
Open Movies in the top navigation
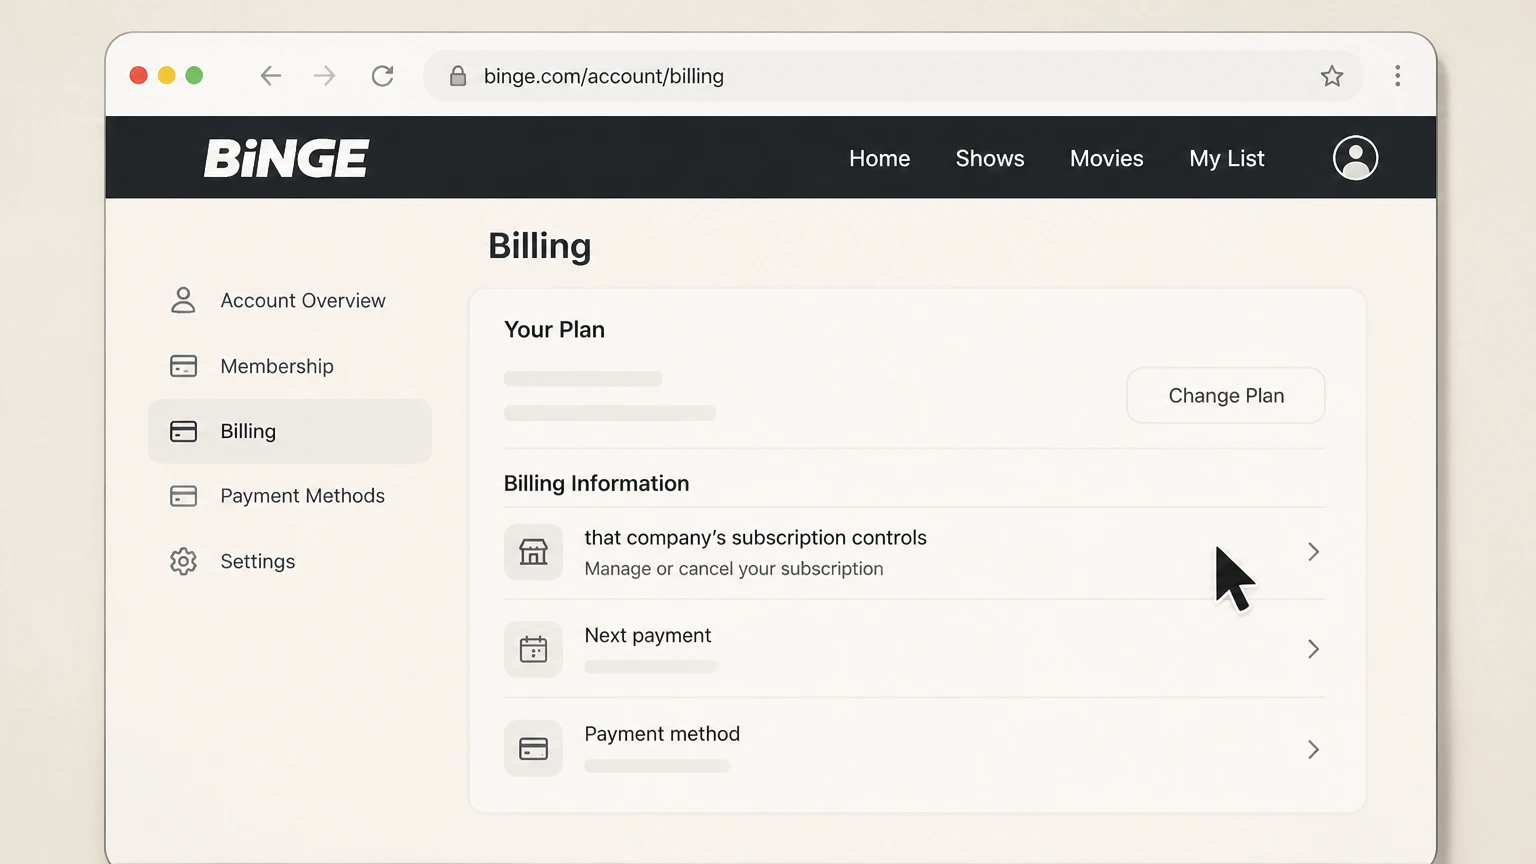coord(1106,158)
